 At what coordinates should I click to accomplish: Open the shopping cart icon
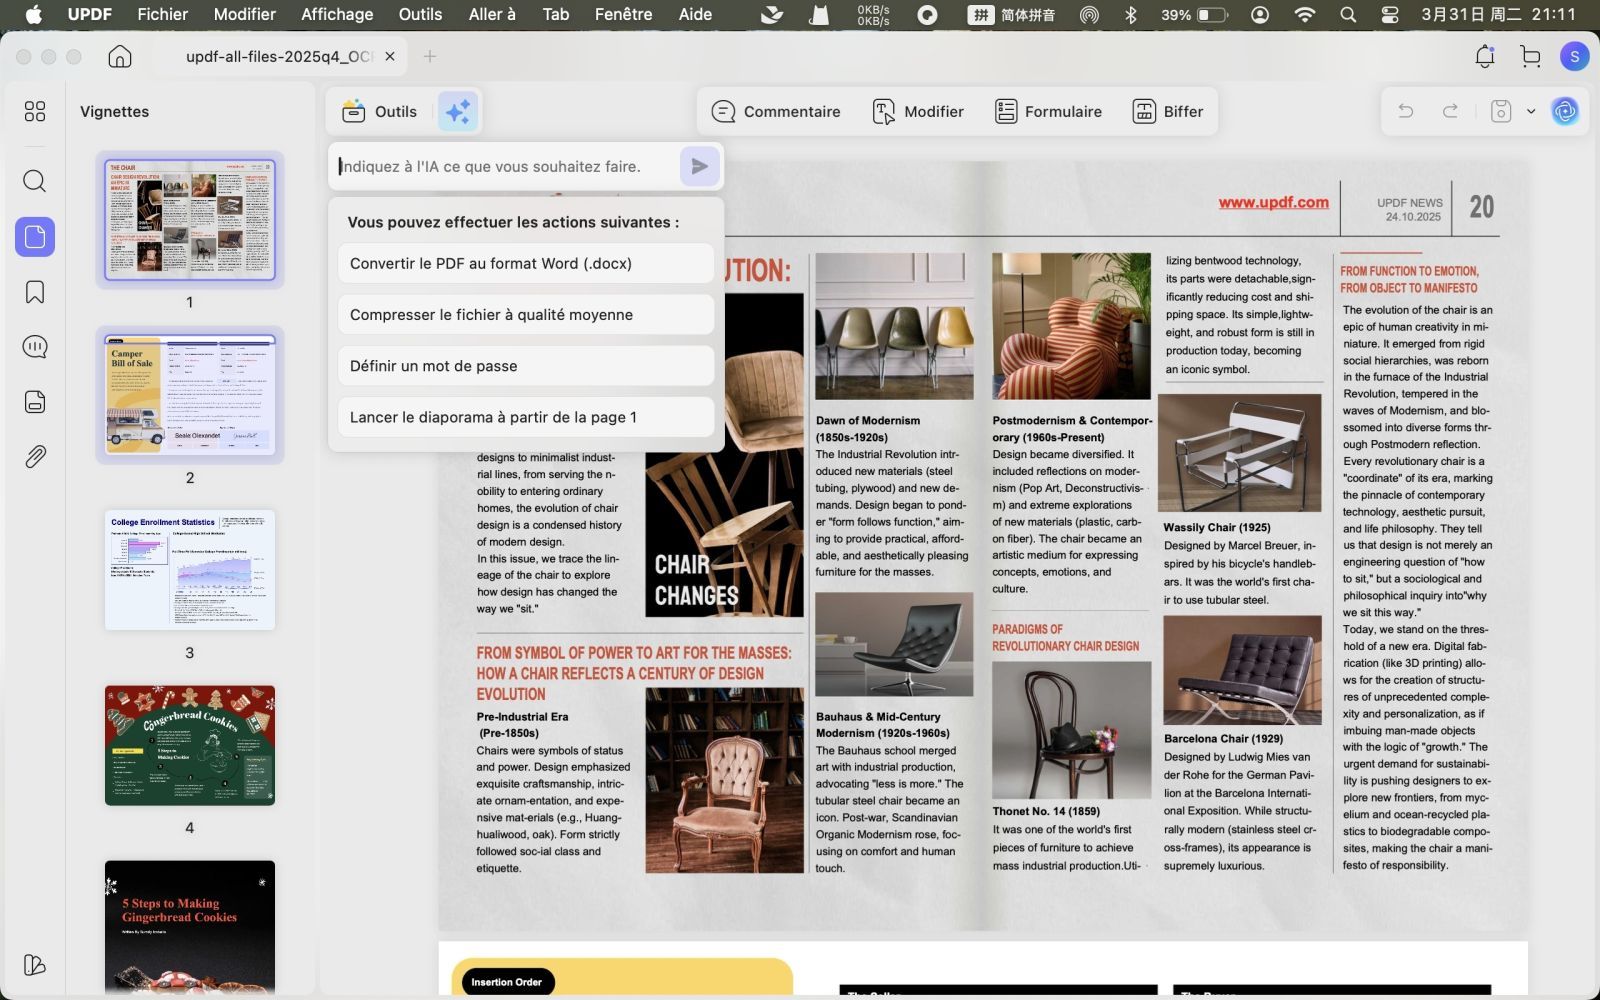tap(1530, 56)
